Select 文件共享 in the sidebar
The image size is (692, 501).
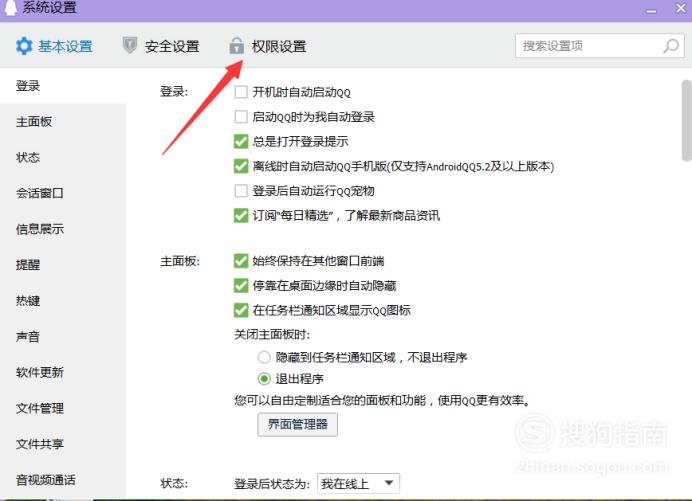click(x=63, y=444)
